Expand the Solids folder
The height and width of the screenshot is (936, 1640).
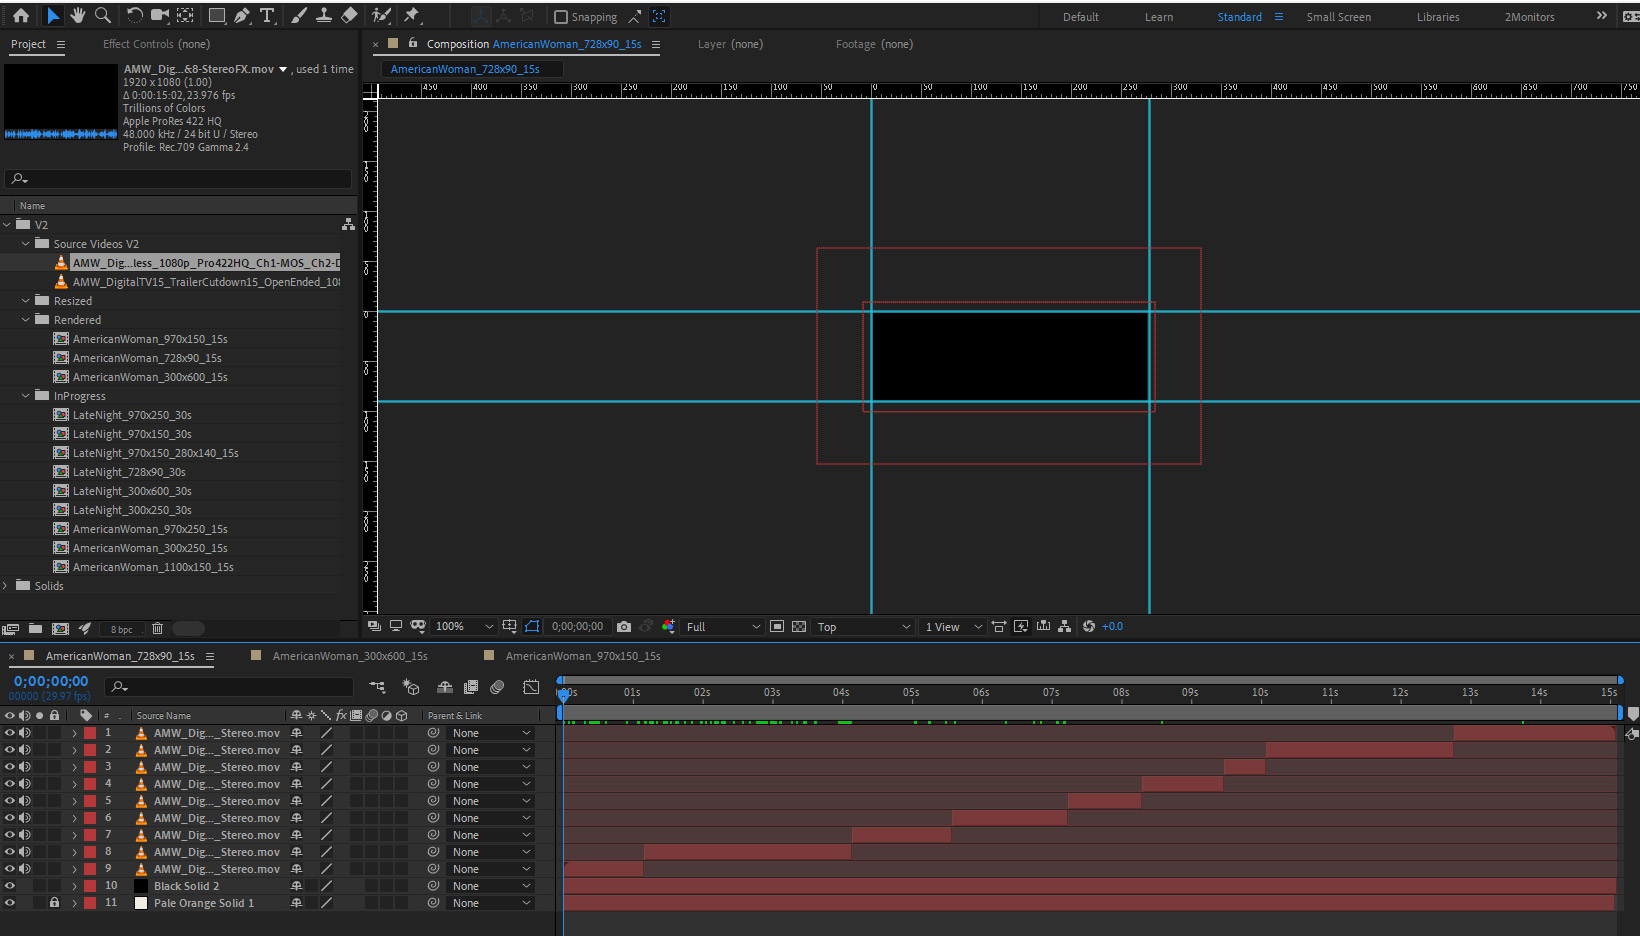coord(7,586)
